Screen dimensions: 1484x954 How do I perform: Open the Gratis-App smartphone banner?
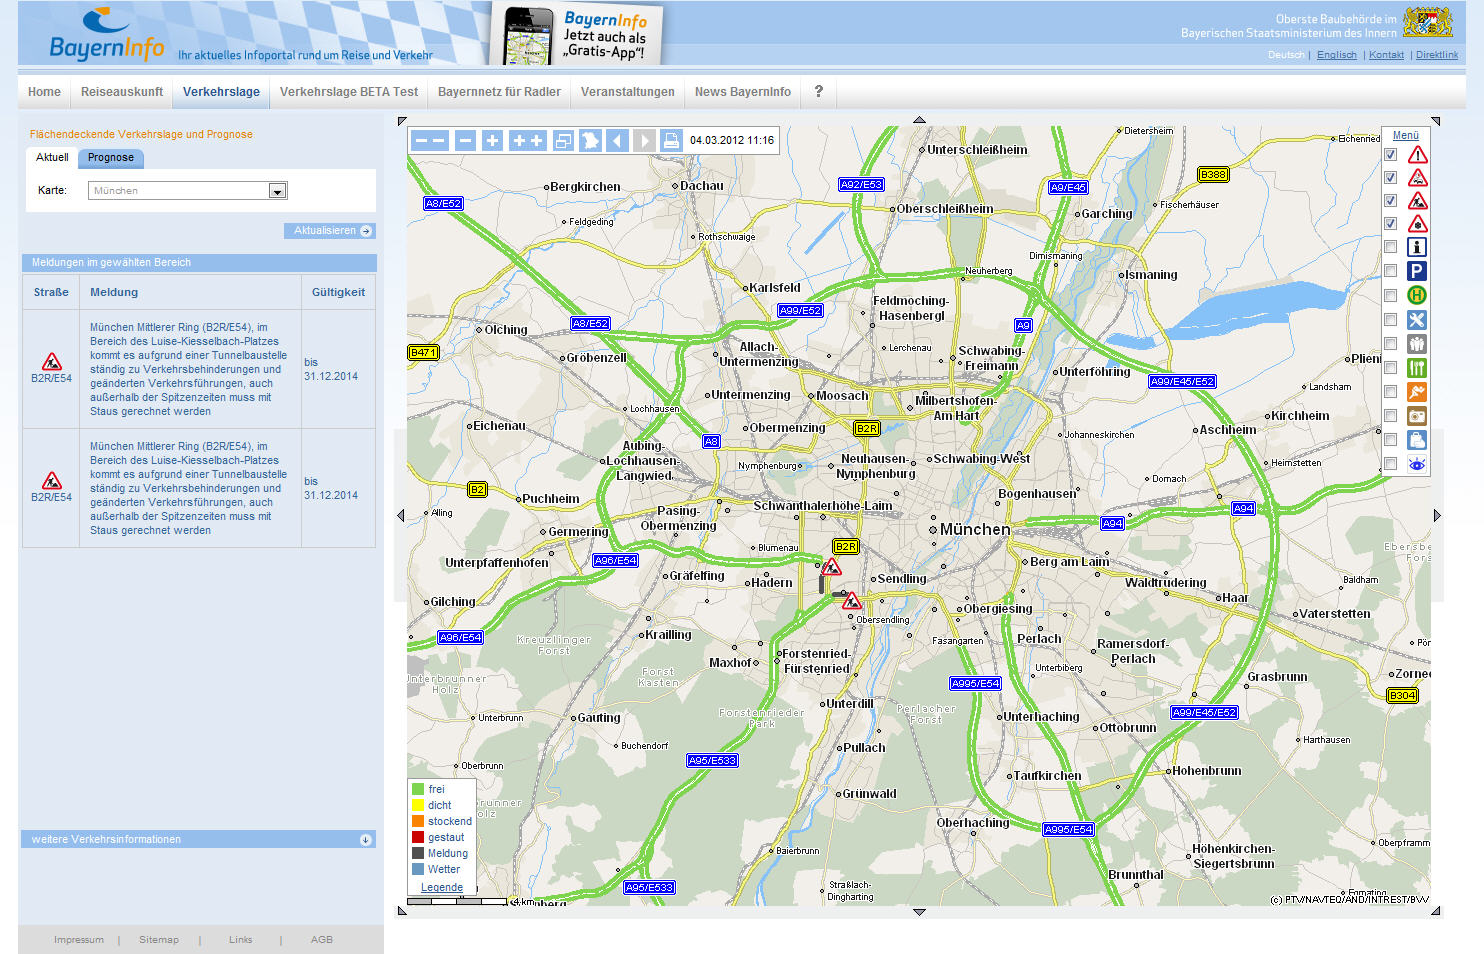[x=577, y=35]
